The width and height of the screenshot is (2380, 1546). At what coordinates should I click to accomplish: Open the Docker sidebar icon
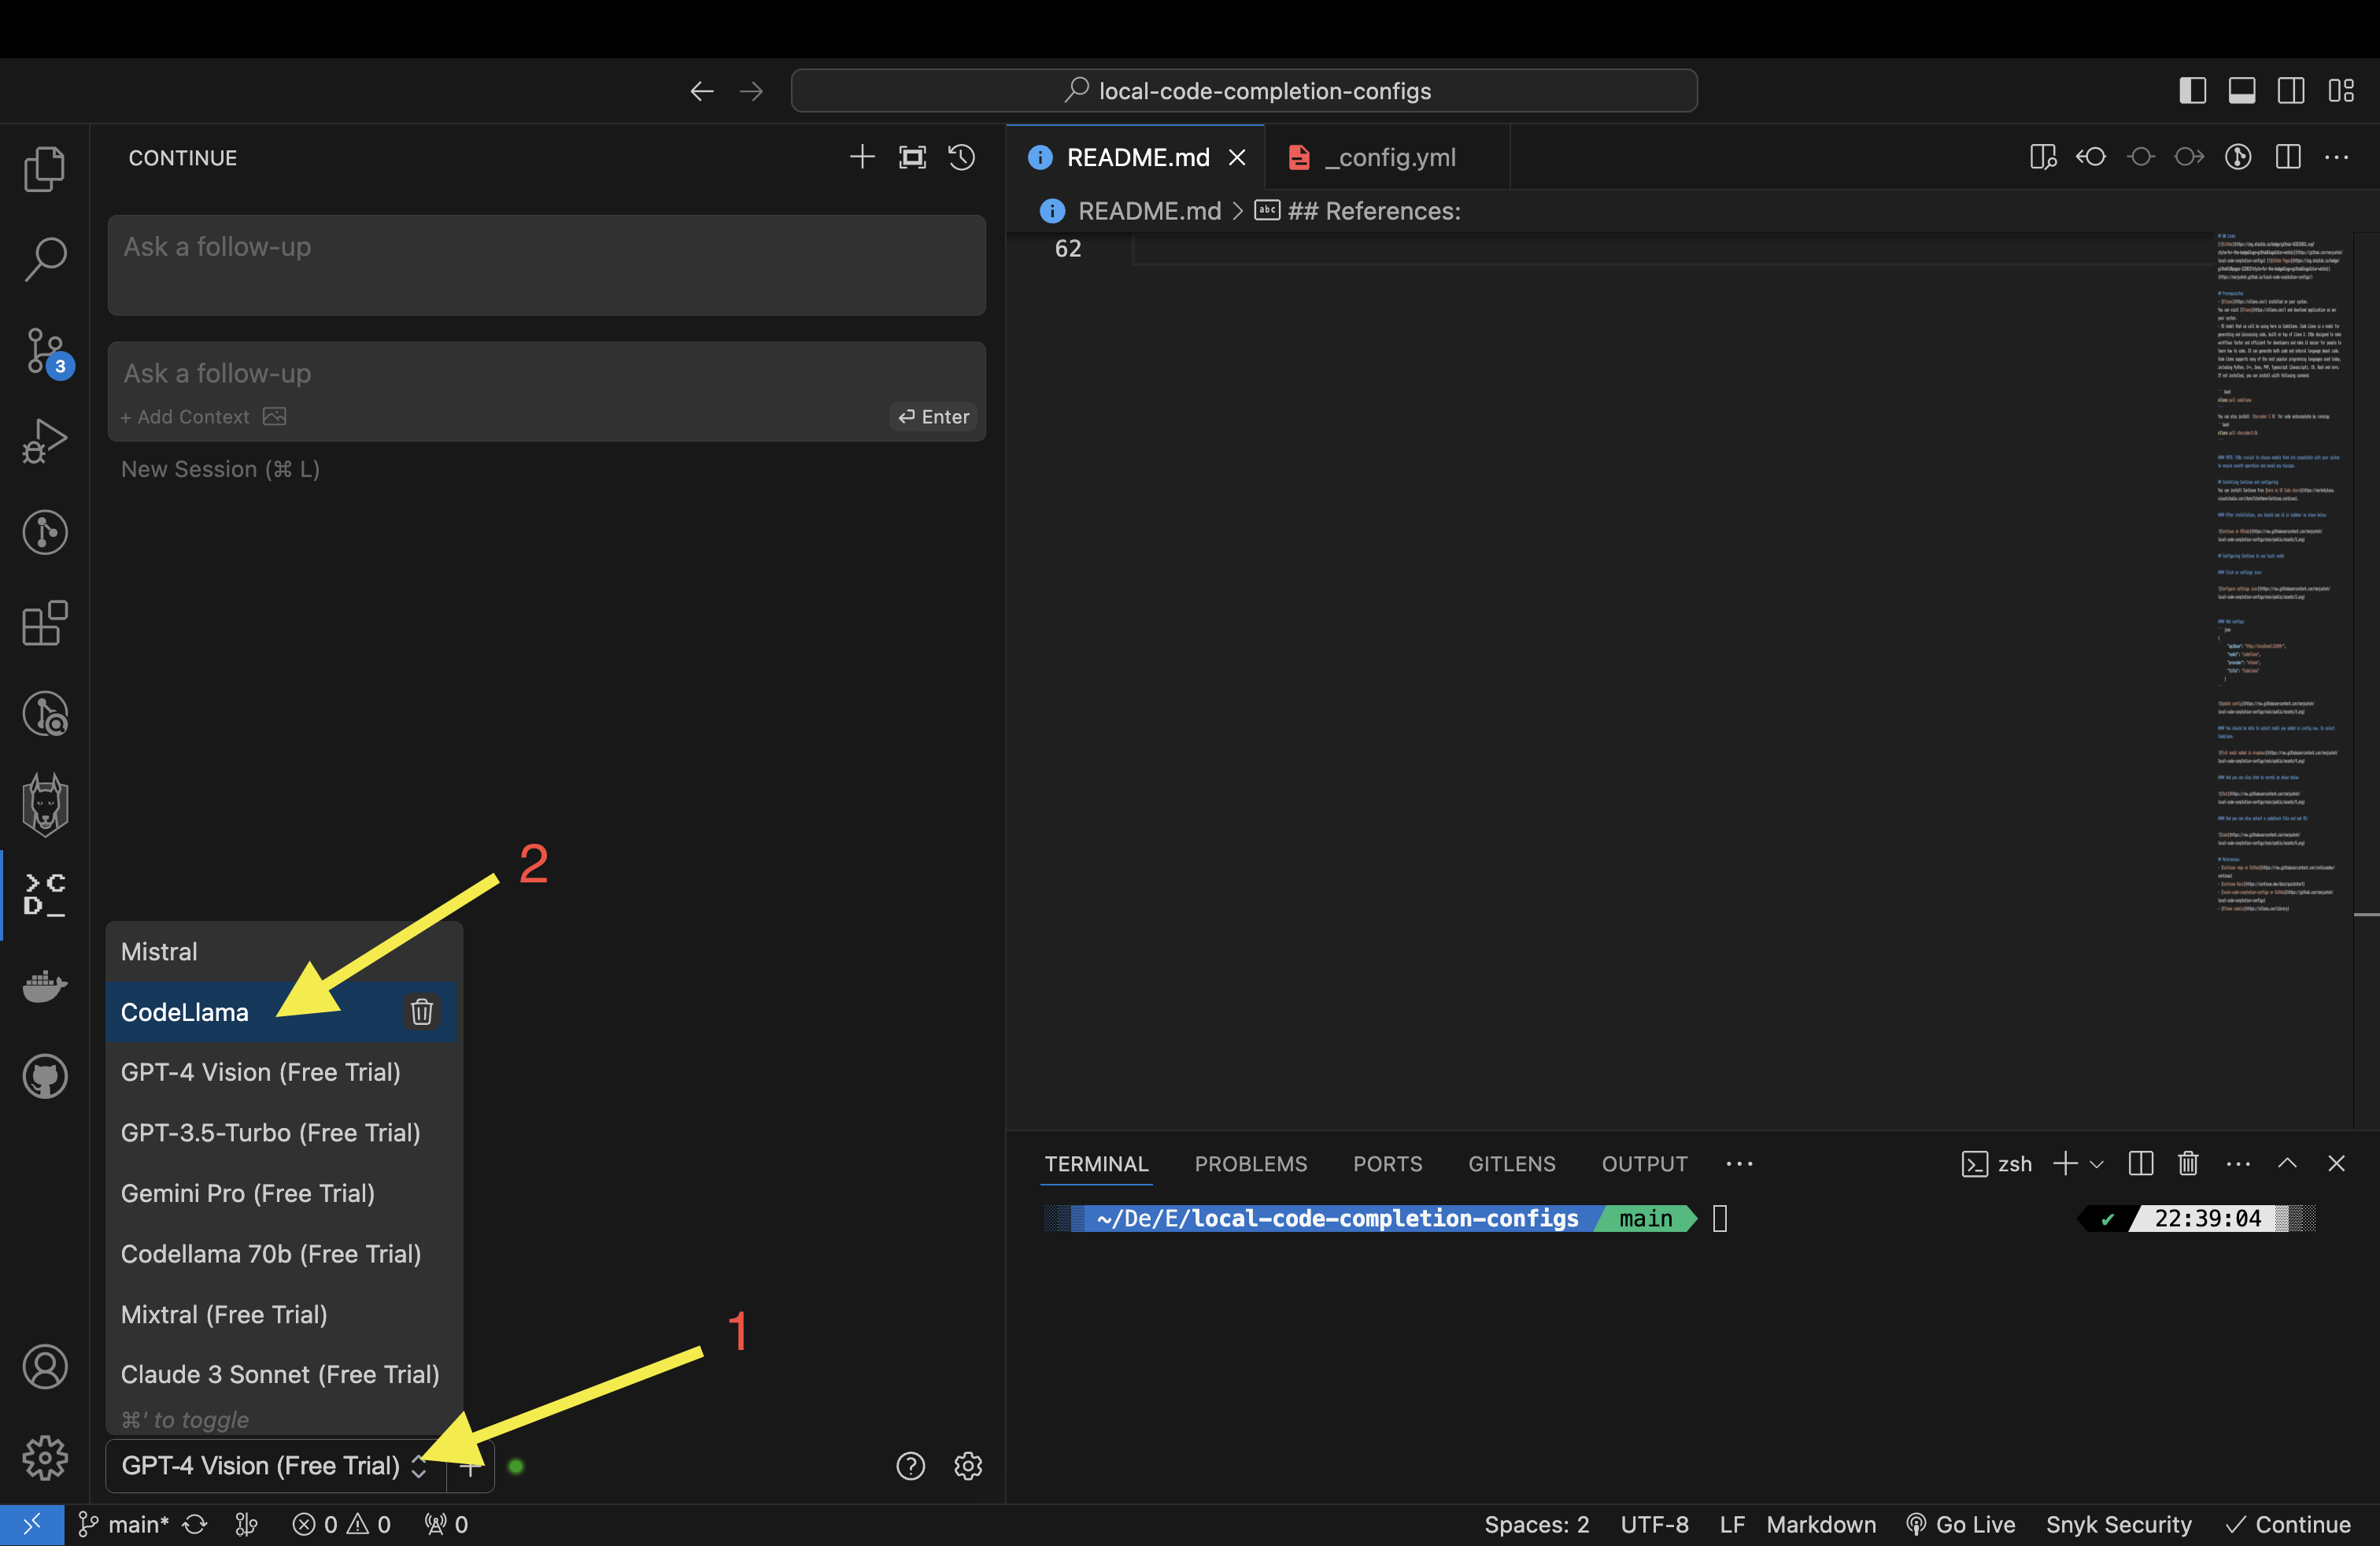(x=45, y=985)
